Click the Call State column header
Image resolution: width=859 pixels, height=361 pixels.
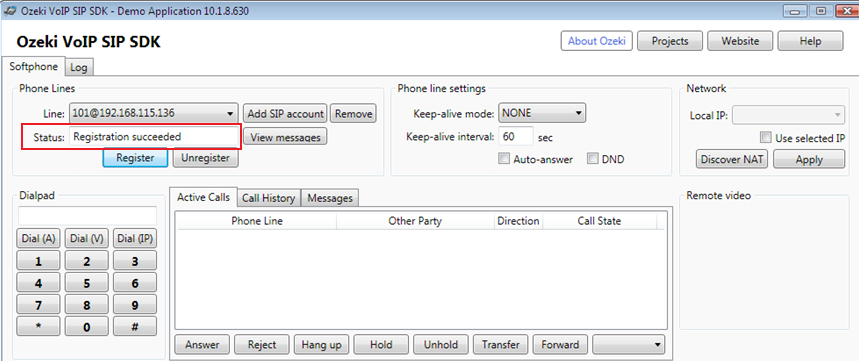(599, 221)
